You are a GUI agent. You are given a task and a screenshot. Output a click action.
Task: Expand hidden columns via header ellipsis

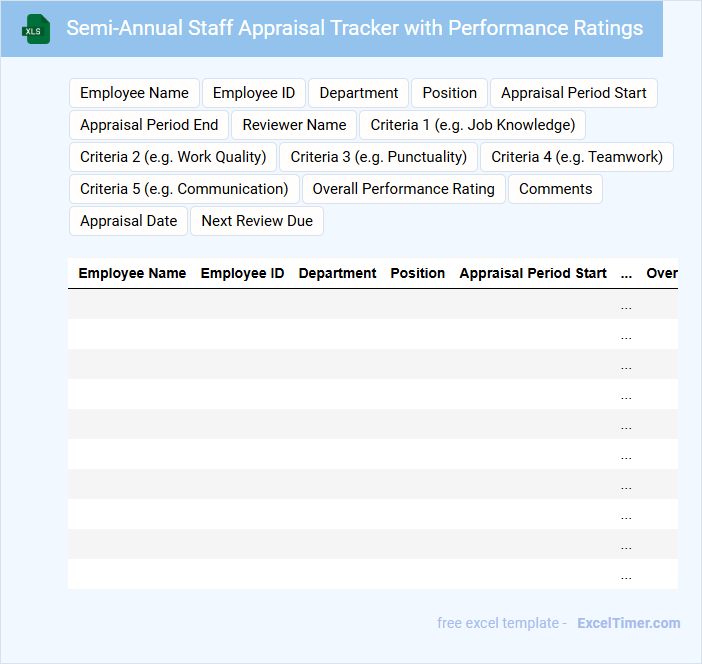pyautogui.click(x=626, y=273)
